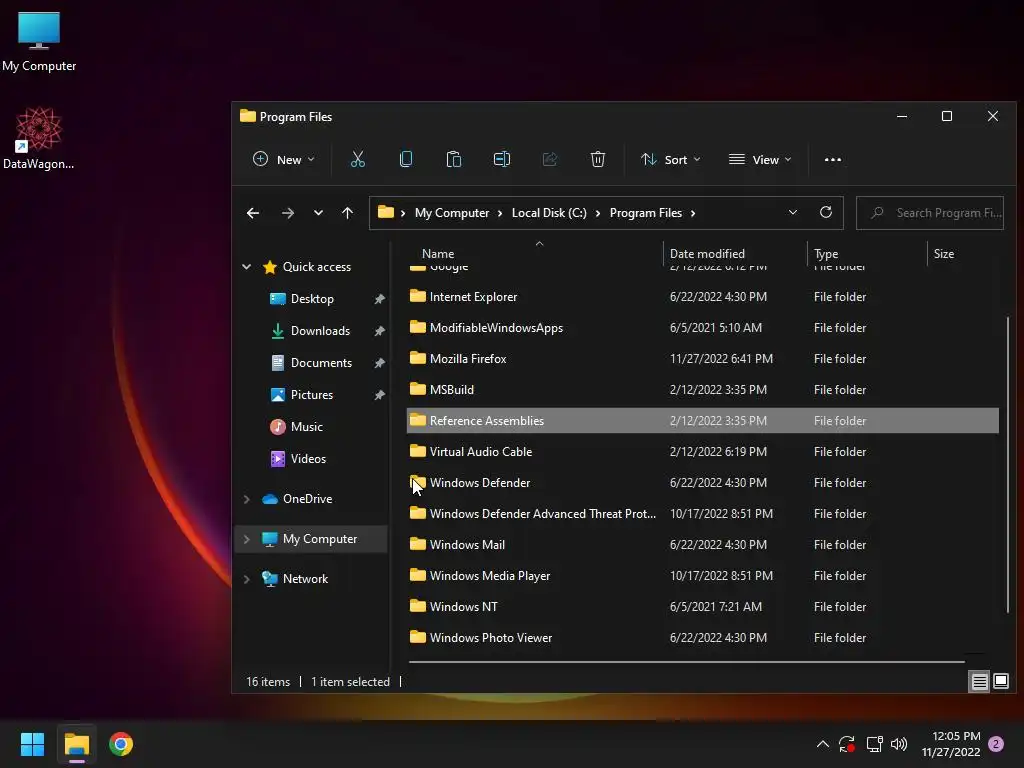1024x768 pixels.
Task: Click the sync status tray icon
Action: pyautogui.click(x=847, y=744)
